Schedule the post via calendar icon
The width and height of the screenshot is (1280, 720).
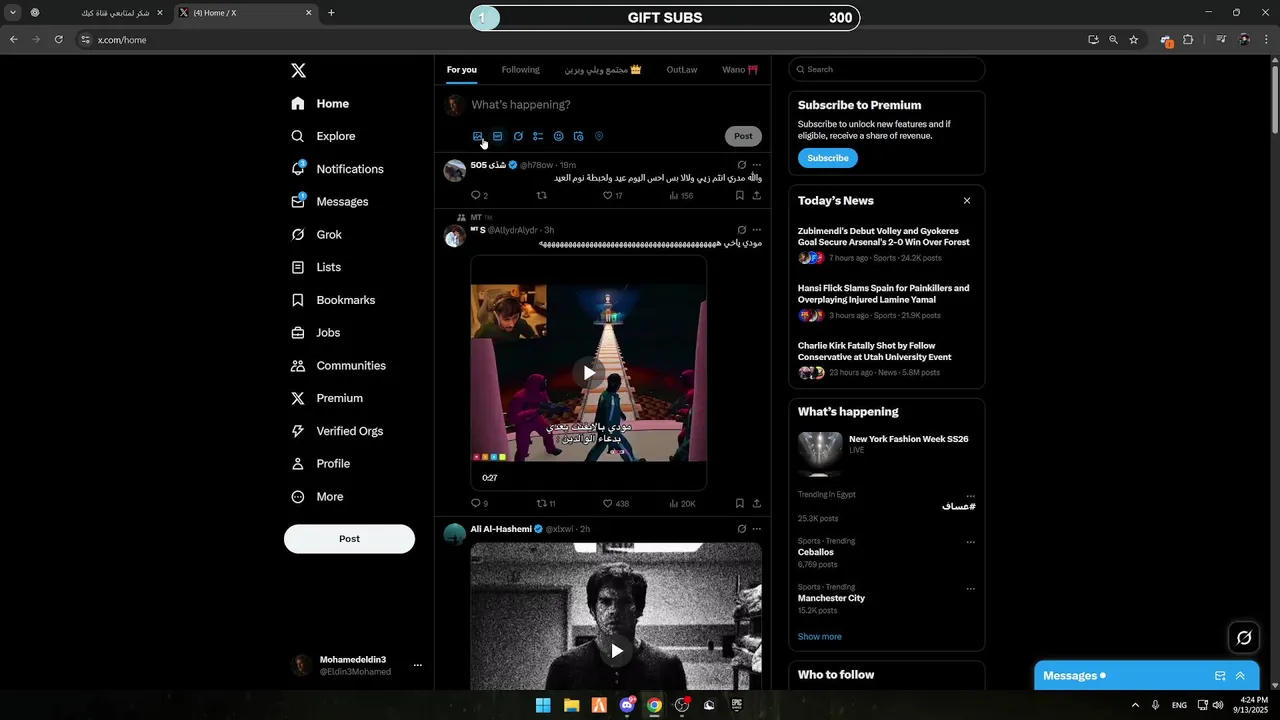point(578,136)
